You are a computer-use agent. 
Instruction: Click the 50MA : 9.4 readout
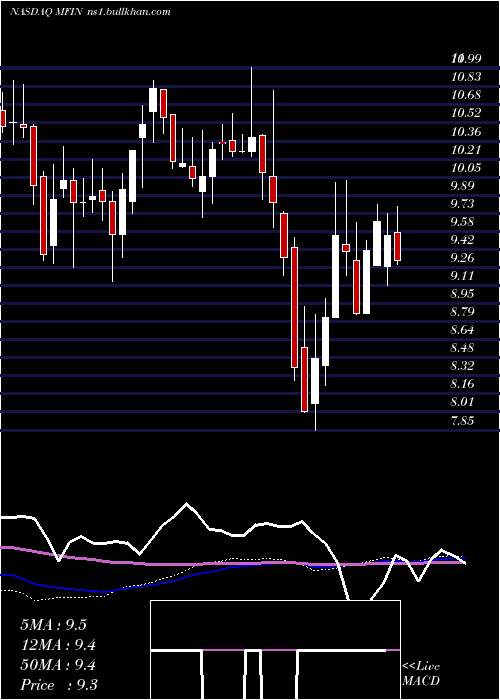click(58, 665)
